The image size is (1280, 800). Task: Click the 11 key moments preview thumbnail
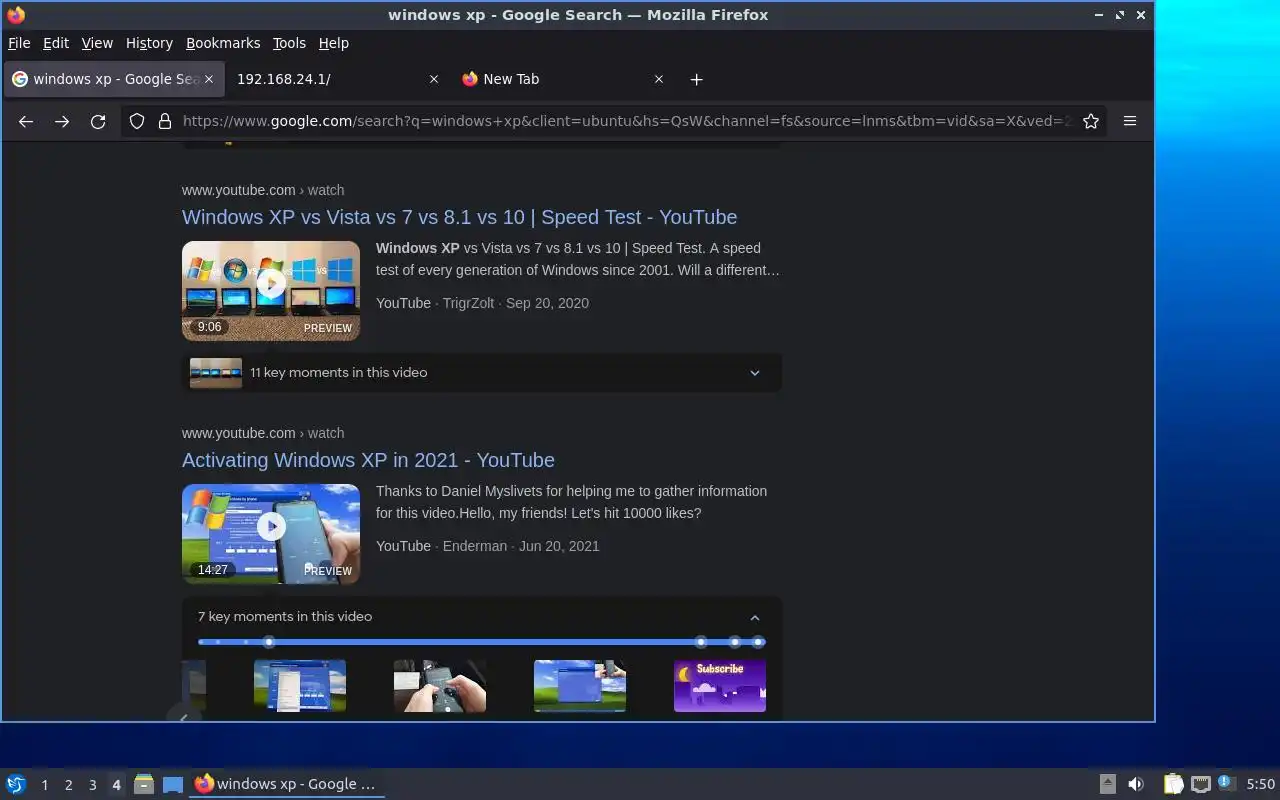[x=216, y=373]
